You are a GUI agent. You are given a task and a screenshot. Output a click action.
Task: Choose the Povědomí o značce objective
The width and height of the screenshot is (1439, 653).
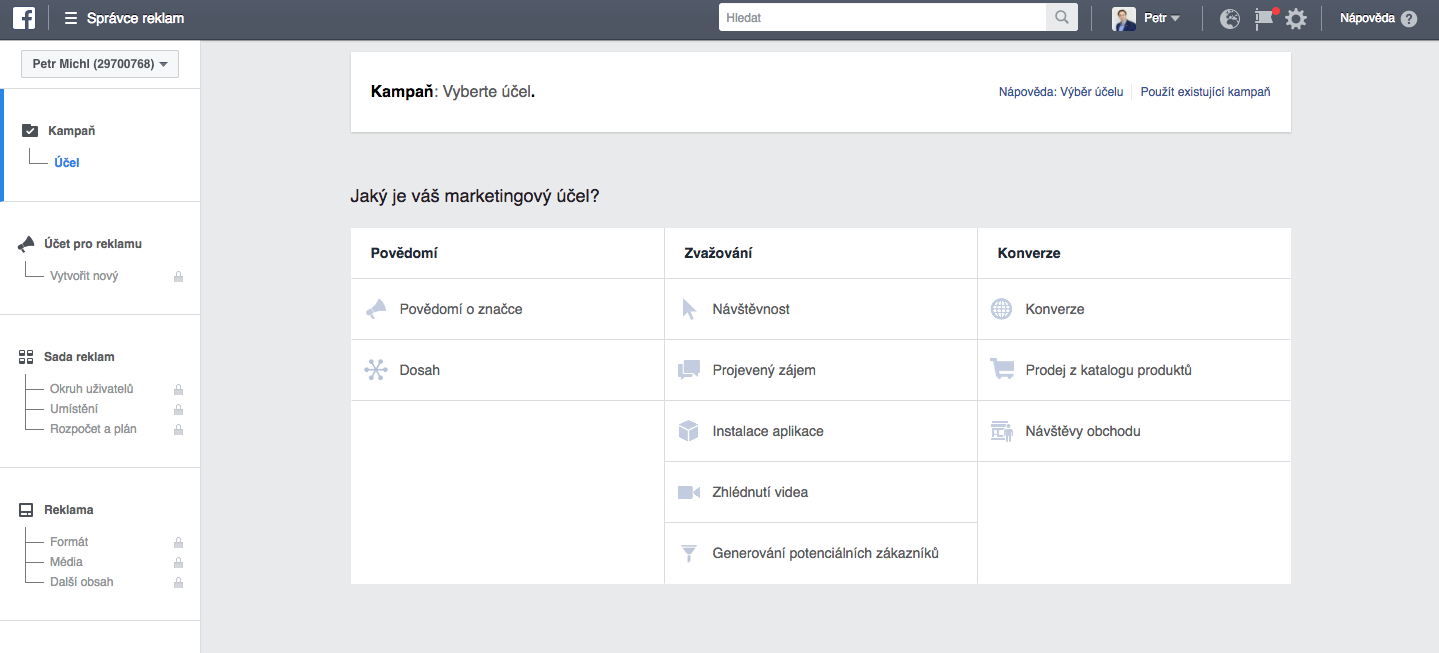tap(507, 309)
